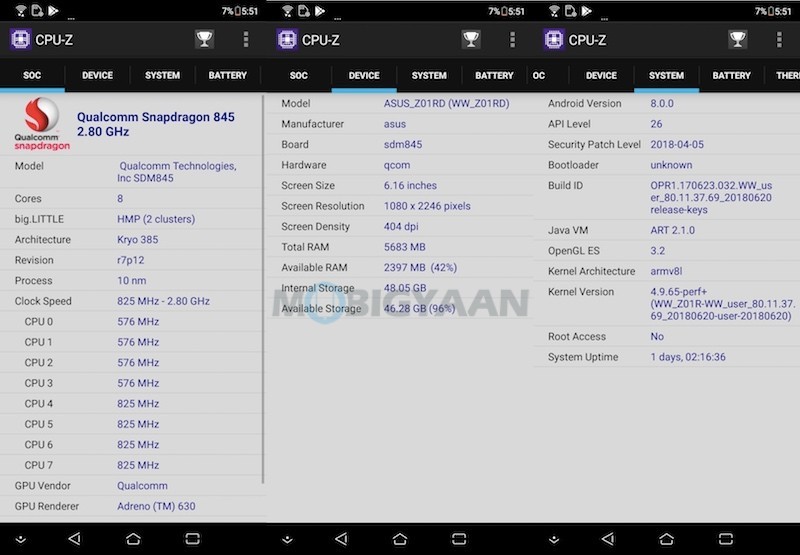Tap the Qualcomm Snapdragon logo
The image size is (800, 555).
coord(42,124)
